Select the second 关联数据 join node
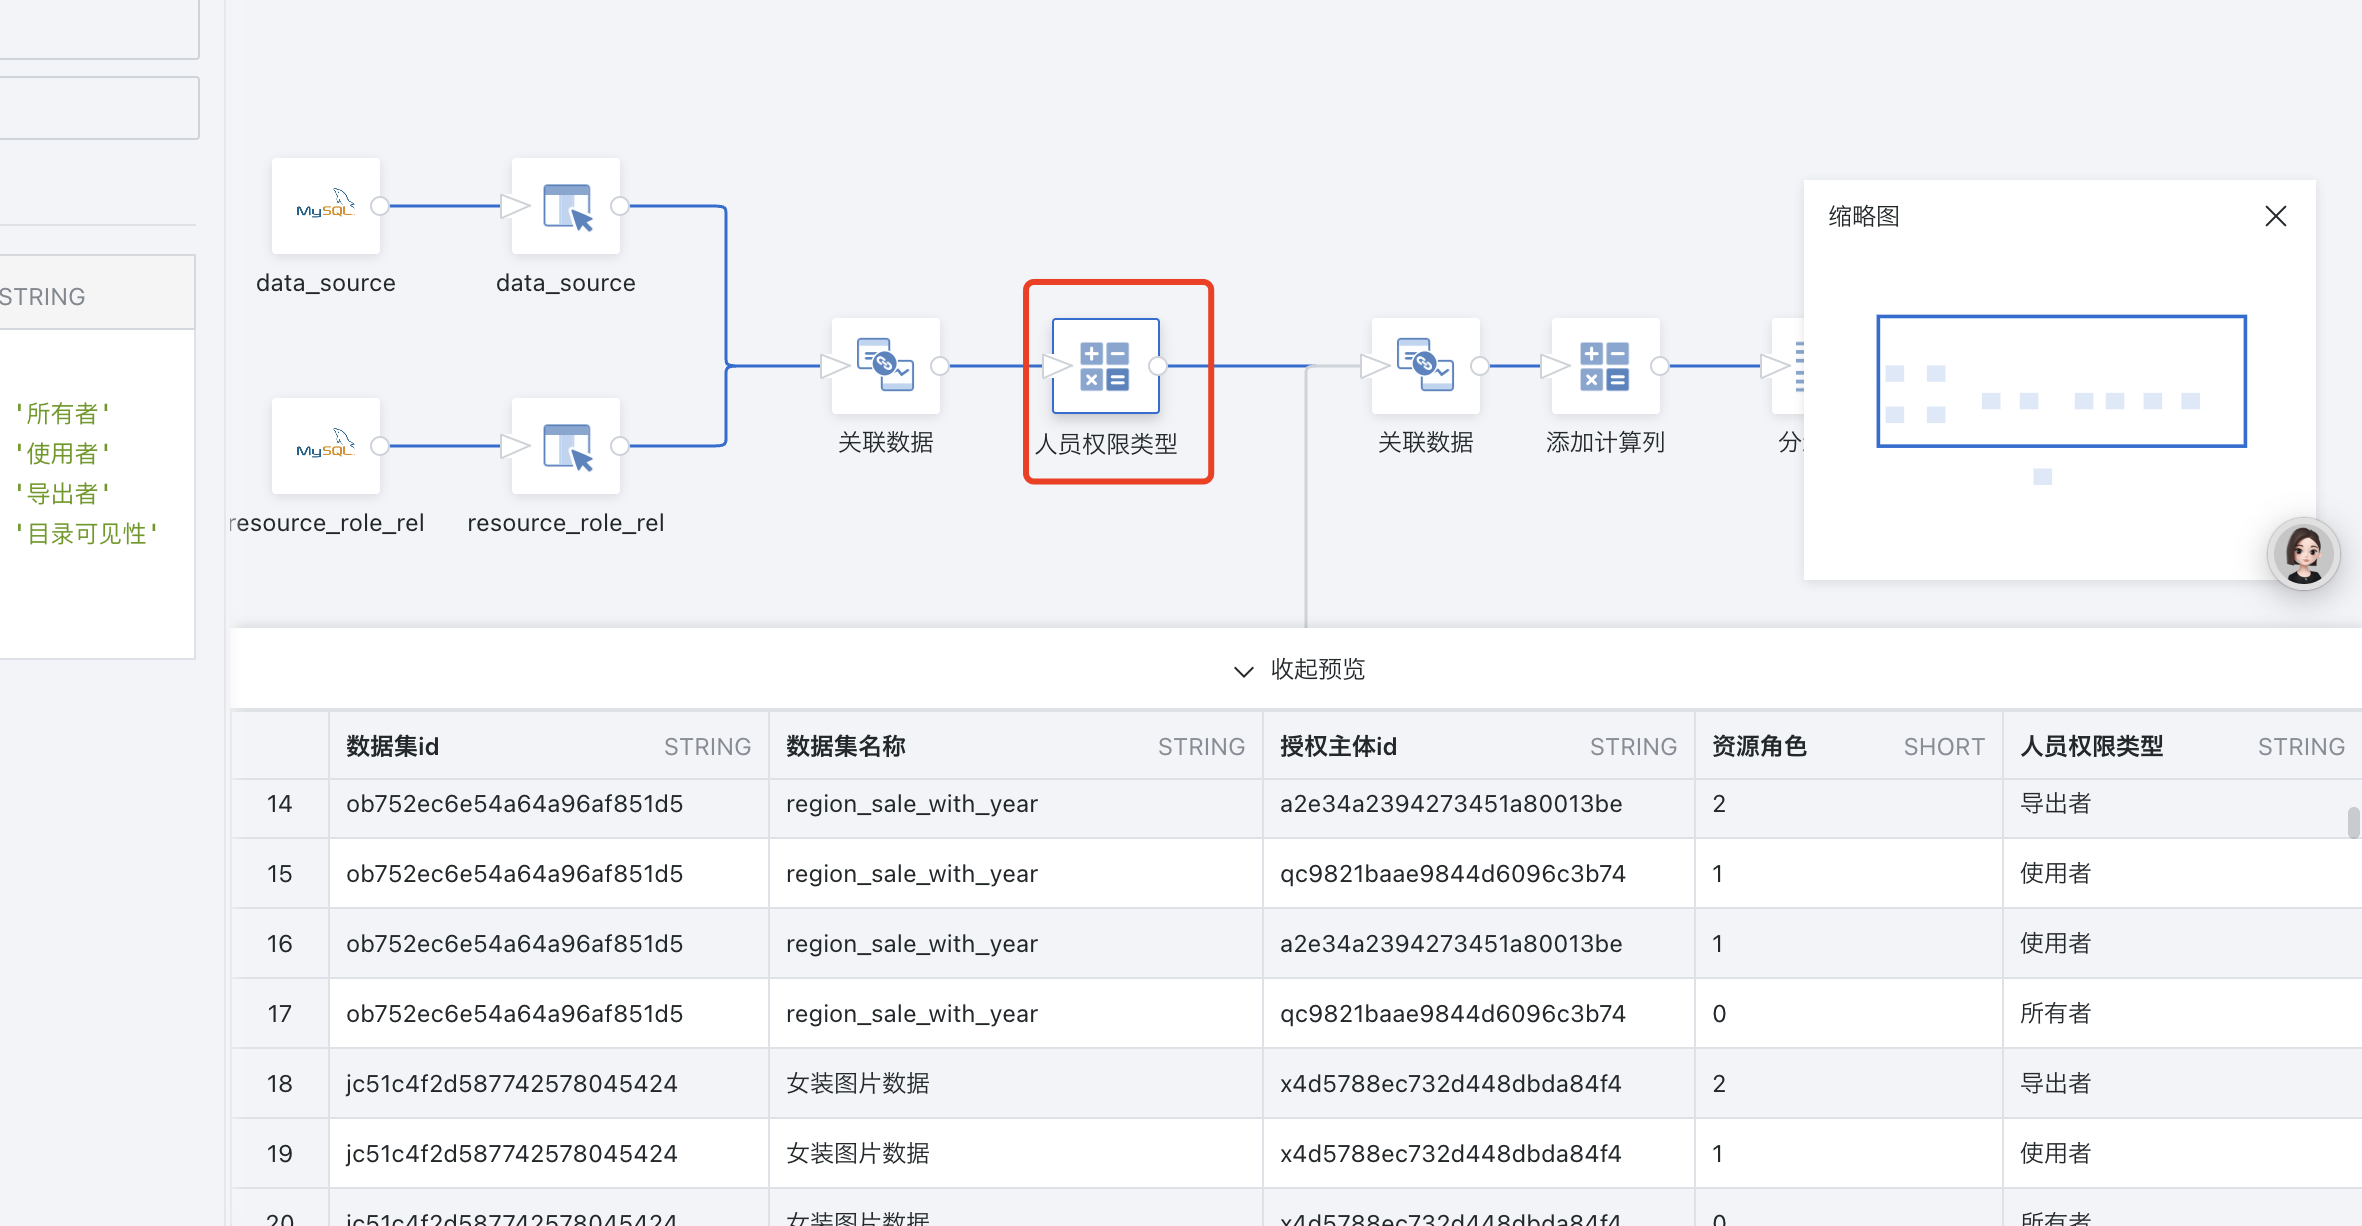This screenshot has height=1226, width=2362. (1425, 366)
